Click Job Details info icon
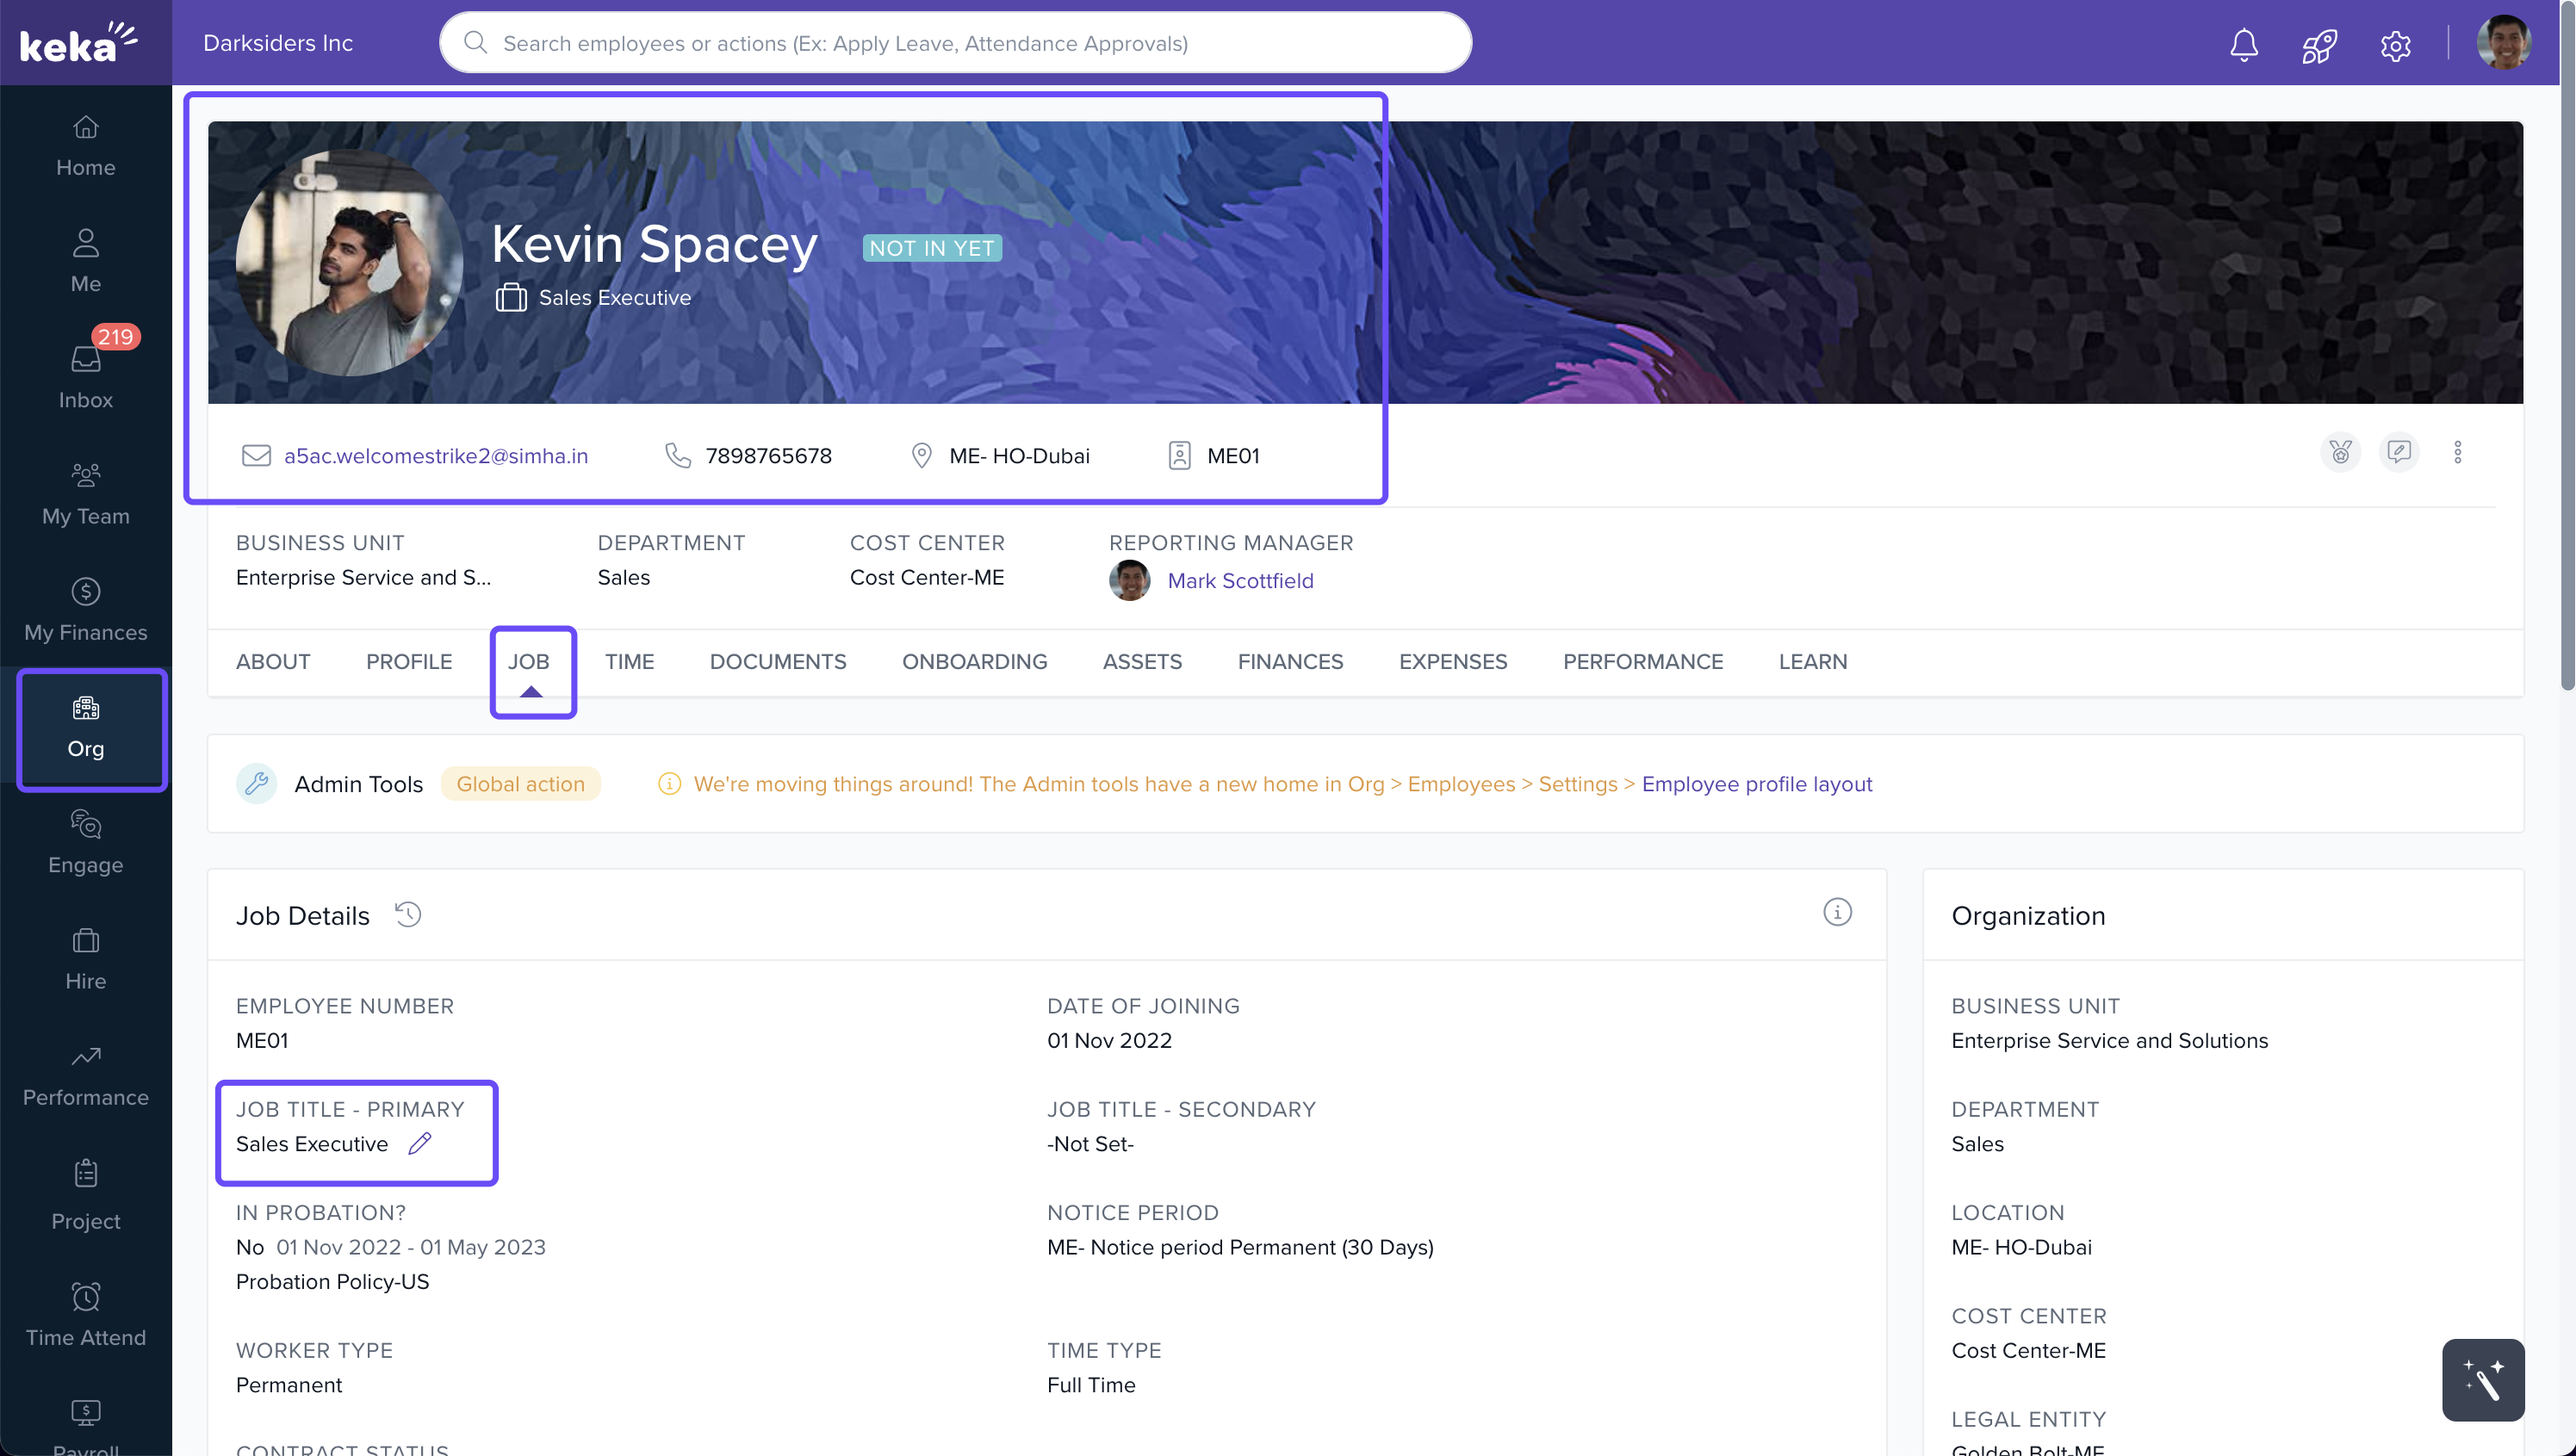This screenshot has height=1456, width=2576. (x=1837, y=912)
